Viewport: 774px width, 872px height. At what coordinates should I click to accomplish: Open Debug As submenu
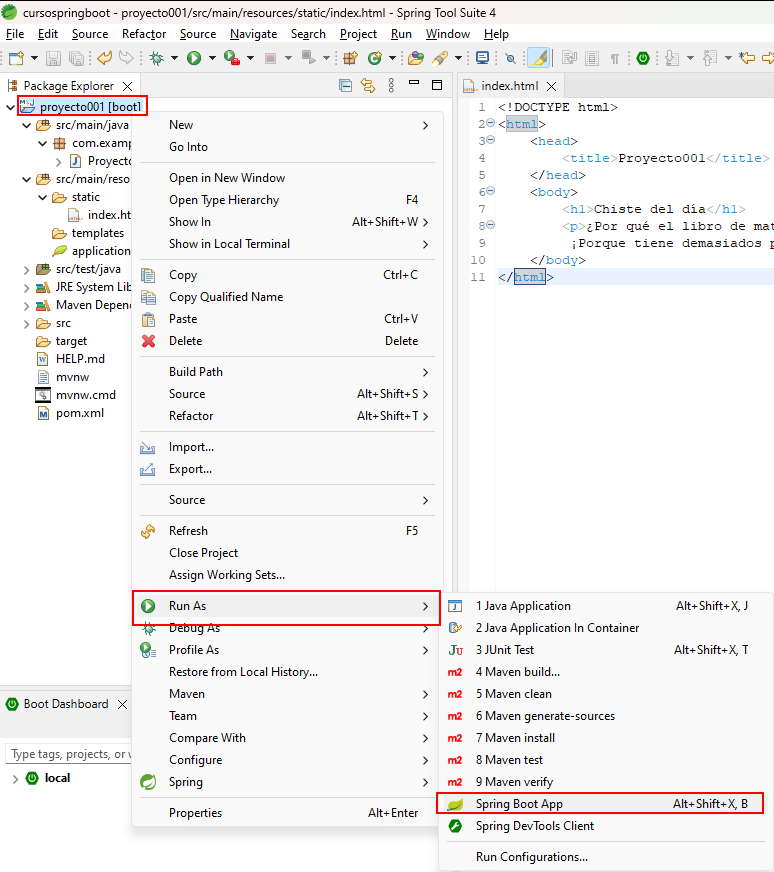(x=287, y=628)
